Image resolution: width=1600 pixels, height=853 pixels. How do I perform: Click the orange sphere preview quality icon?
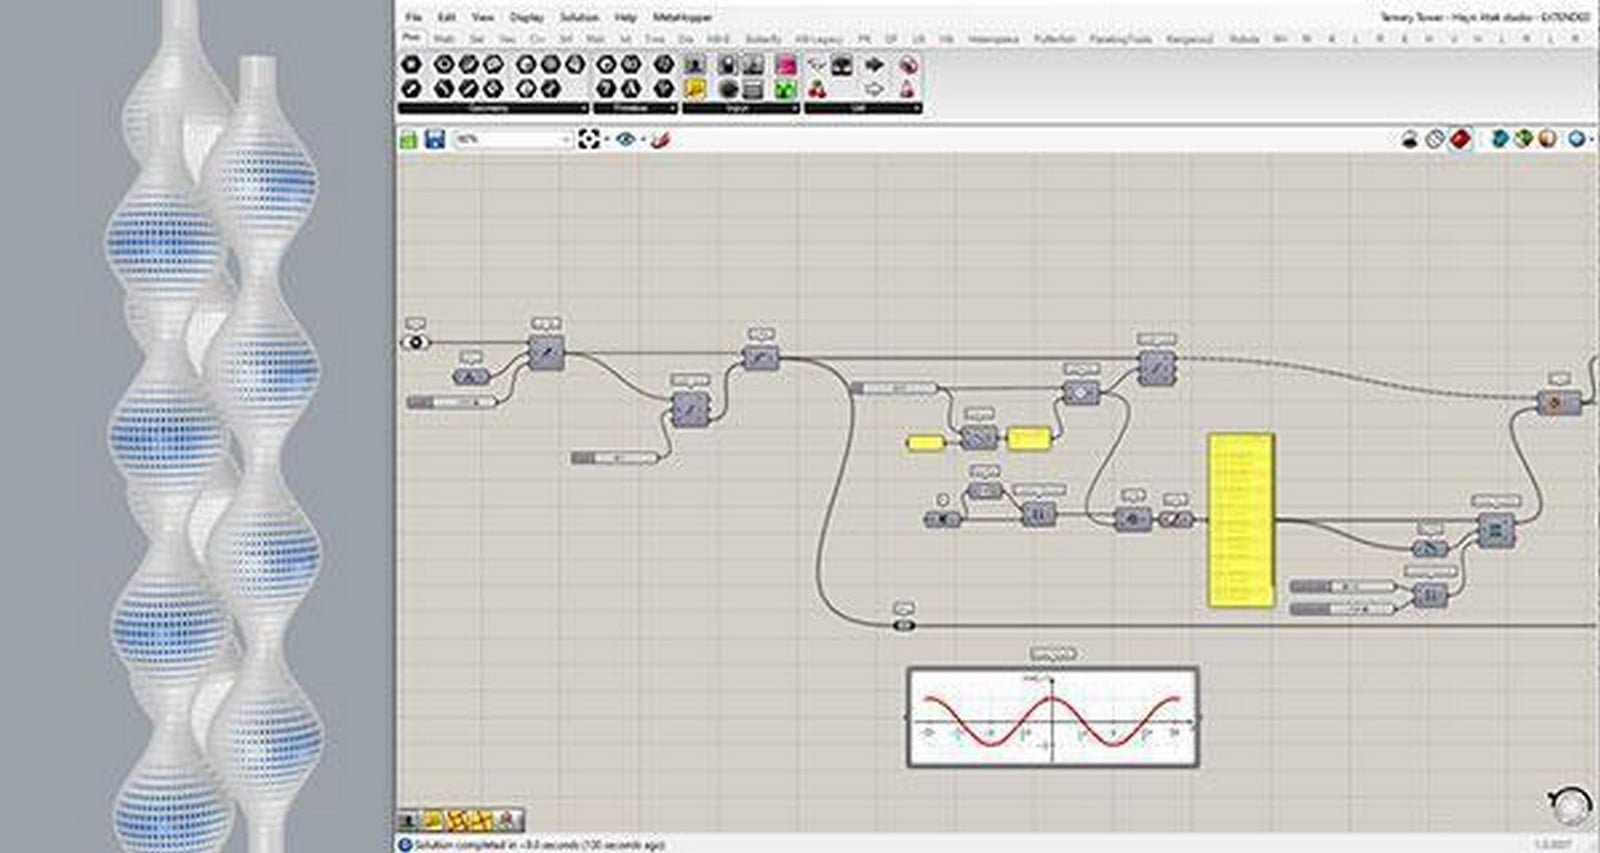coord(1546,138)
